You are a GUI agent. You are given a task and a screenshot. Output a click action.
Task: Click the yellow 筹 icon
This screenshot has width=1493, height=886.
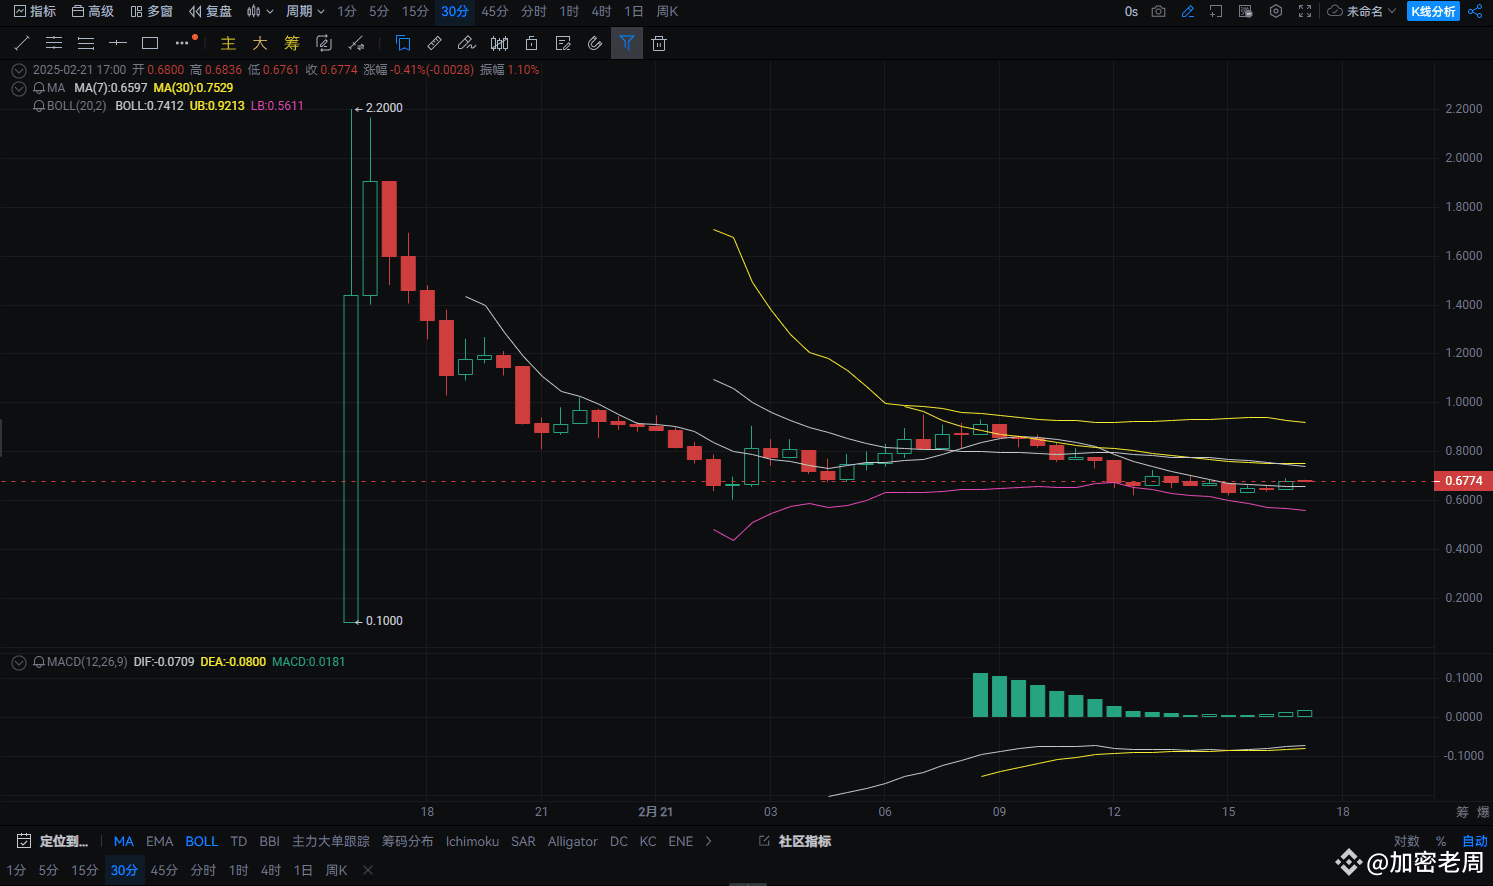[x=292, y=43]
